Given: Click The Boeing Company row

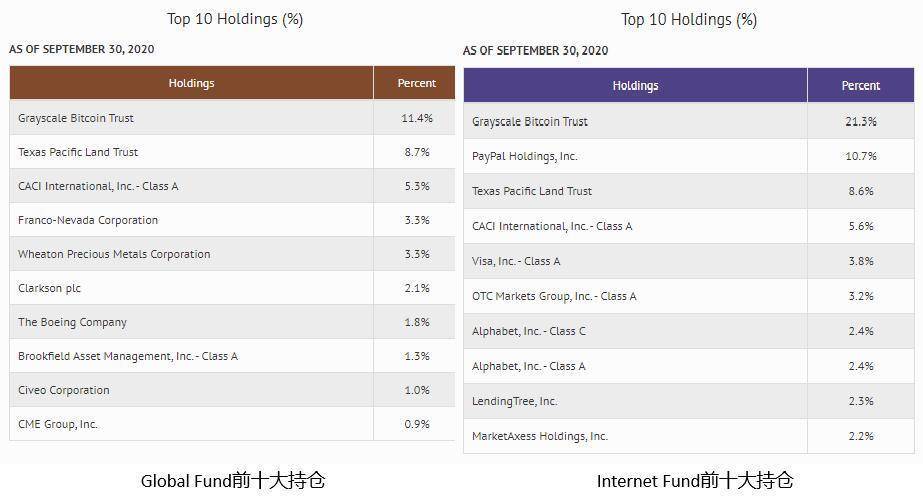Looking at the screenshot, I should point(232,322).
